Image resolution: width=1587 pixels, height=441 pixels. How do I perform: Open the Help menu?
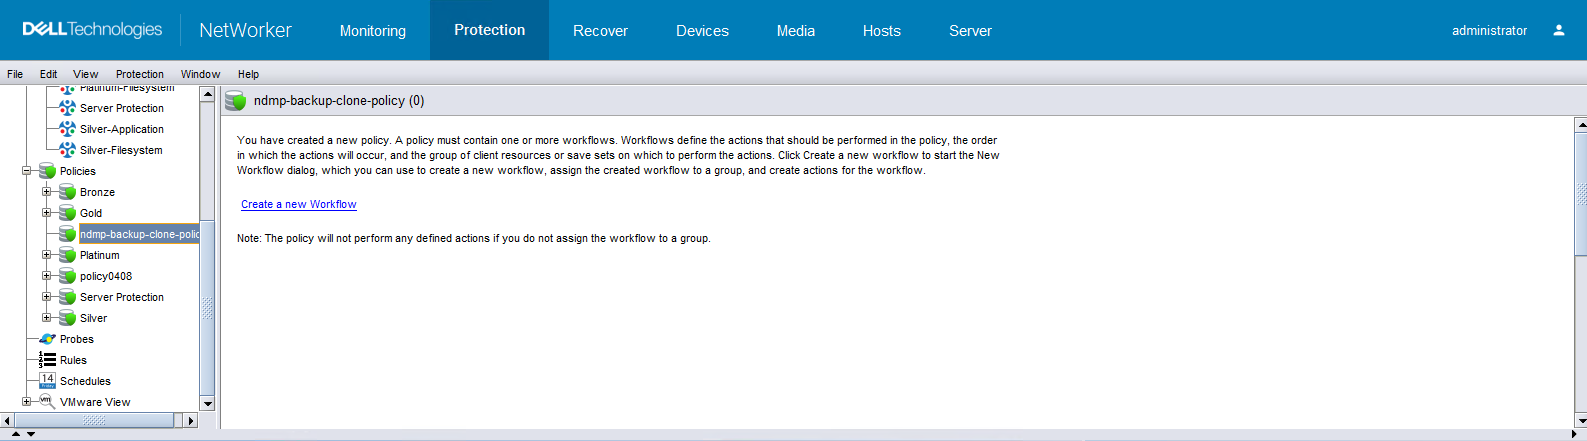click(248, 74)
